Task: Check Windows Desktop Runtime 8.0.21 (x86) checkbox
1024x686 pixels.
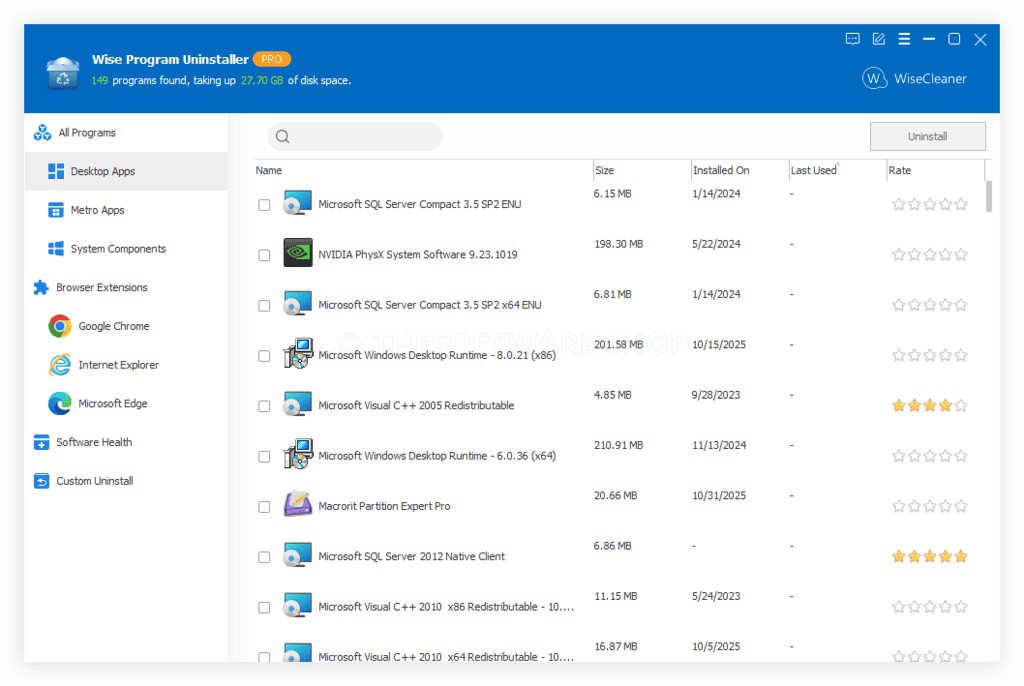Action: coord(264,356)
